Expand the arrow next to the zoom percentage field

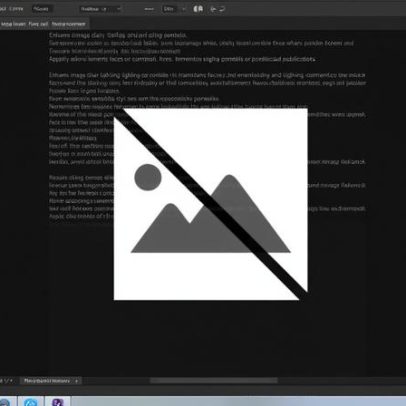click(x=183, y=9)
